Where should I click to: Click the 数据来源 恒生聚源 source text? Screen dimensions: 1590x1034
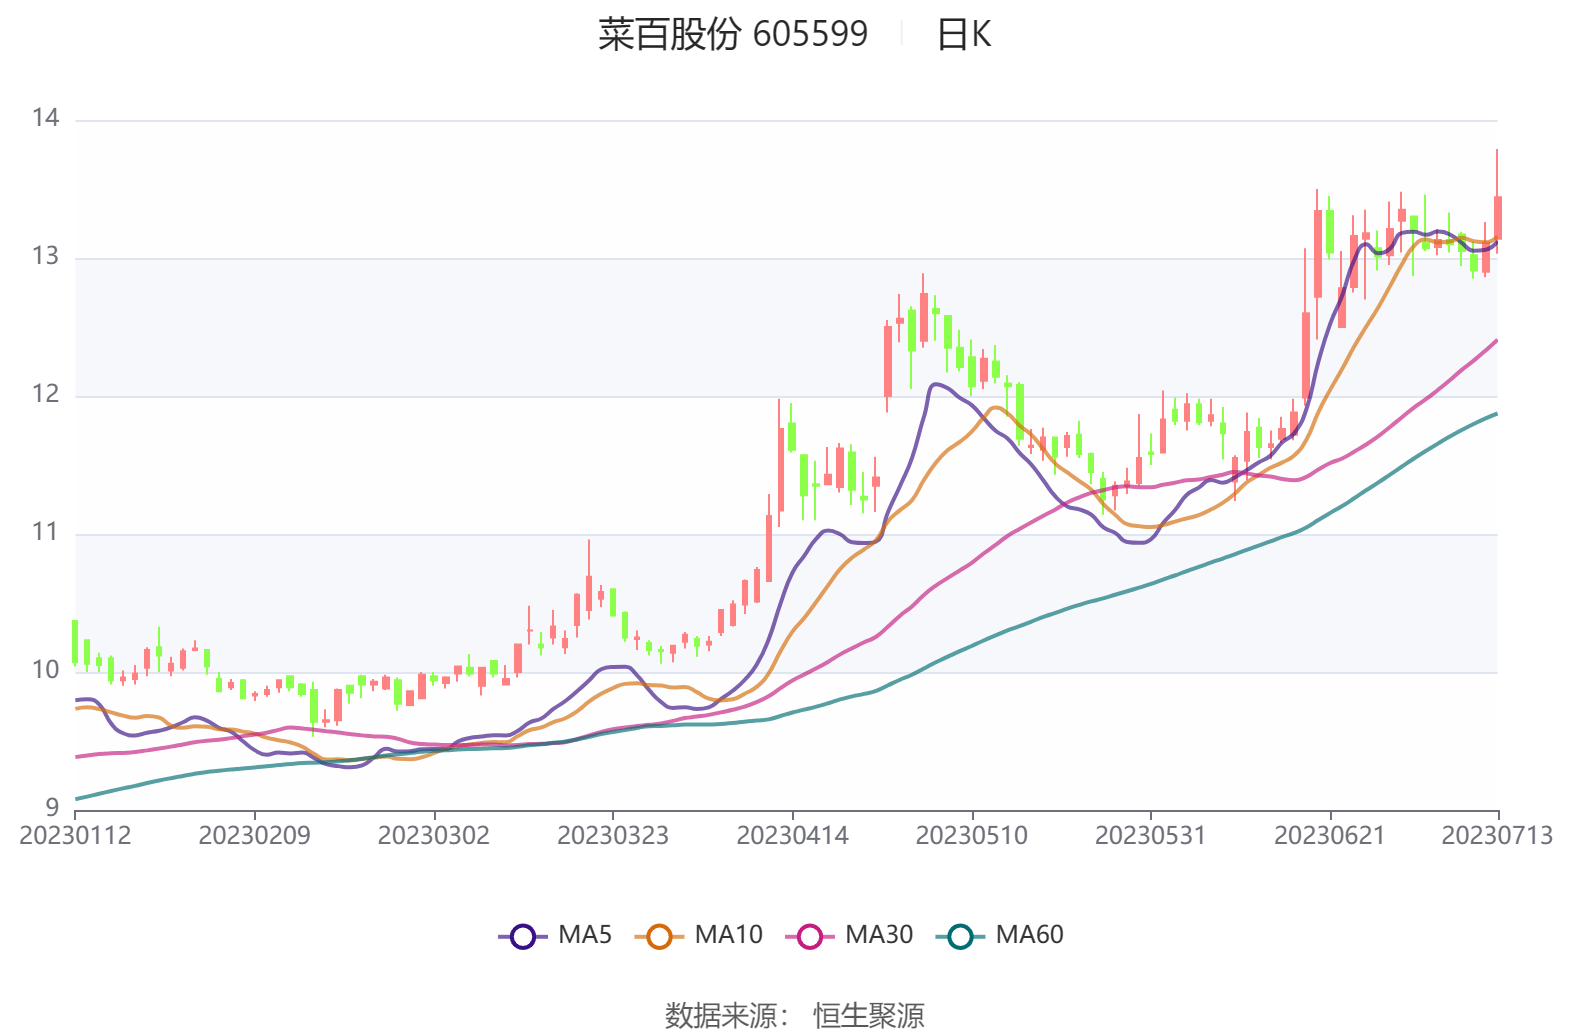tap(794, 1015)
